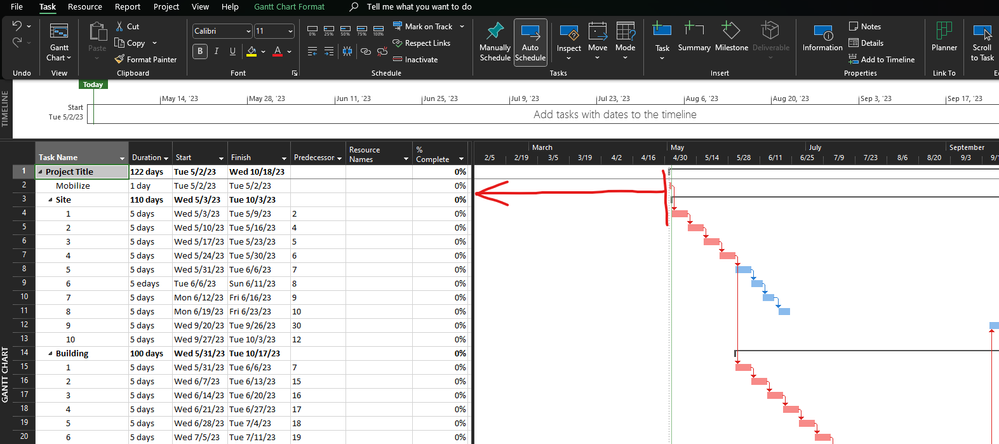Collapse the Project Title summary task
Screen dimensions: 999x444
(41, 172)
